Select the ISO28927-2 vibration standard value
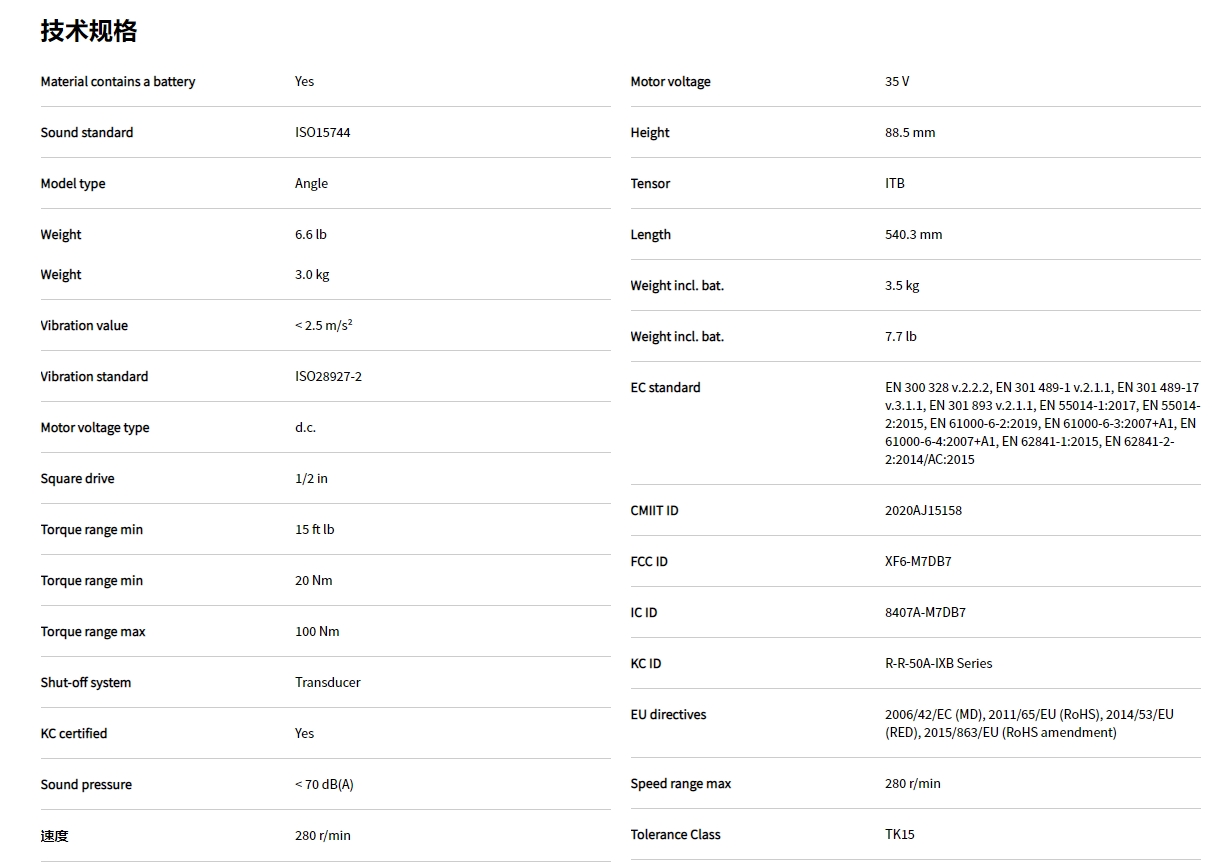This screenshot has height=863, width=1227. (x=328, y=377)
